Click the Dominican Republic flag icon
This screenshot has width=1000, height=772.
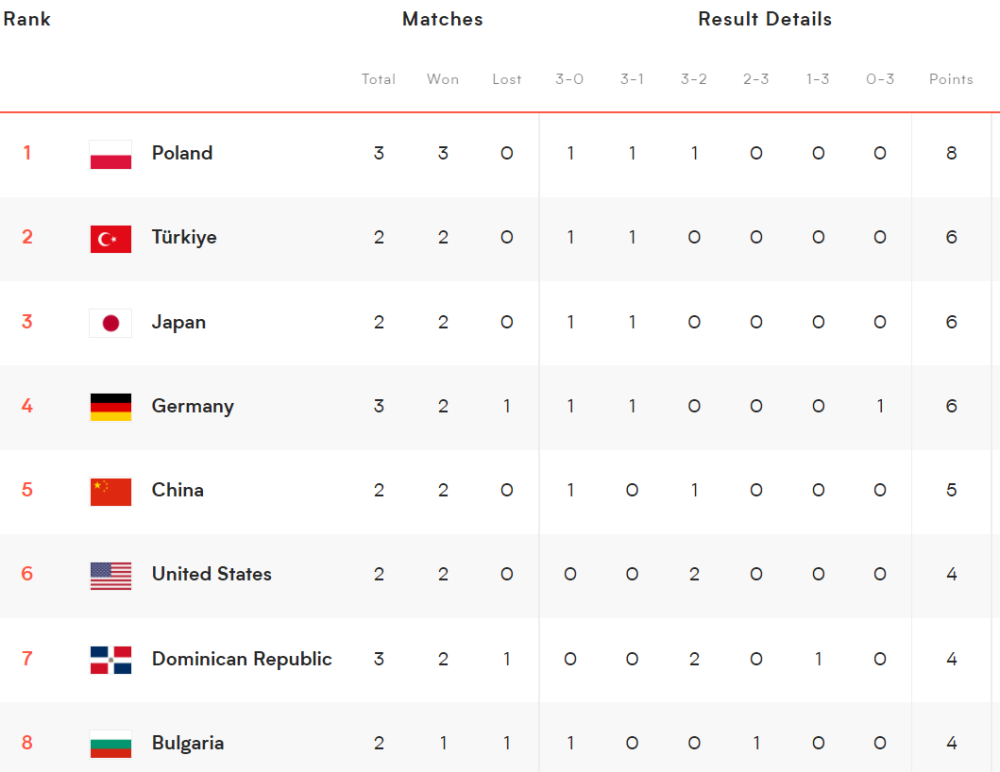tap(110, 660)
